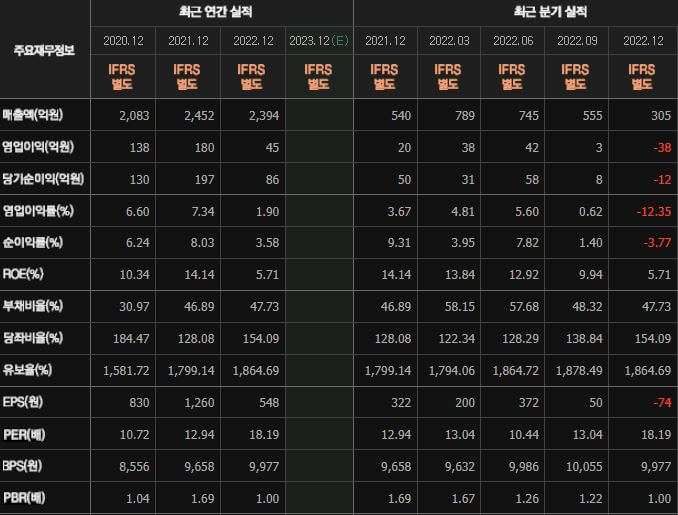Select ROE value 13.84
Image resolution: width=678 pixels, height=515 pixels.
pyautogui.click(x=460, y=275)
